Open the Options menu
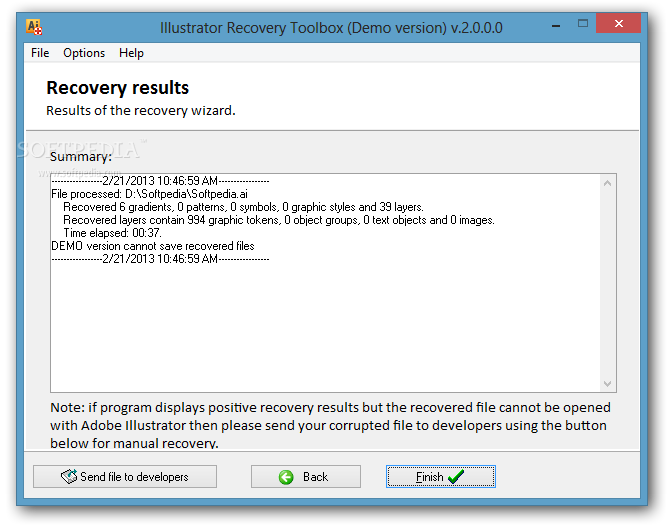Image resolution: width=668 pixels, height=526 pixels. coord(84,53)
